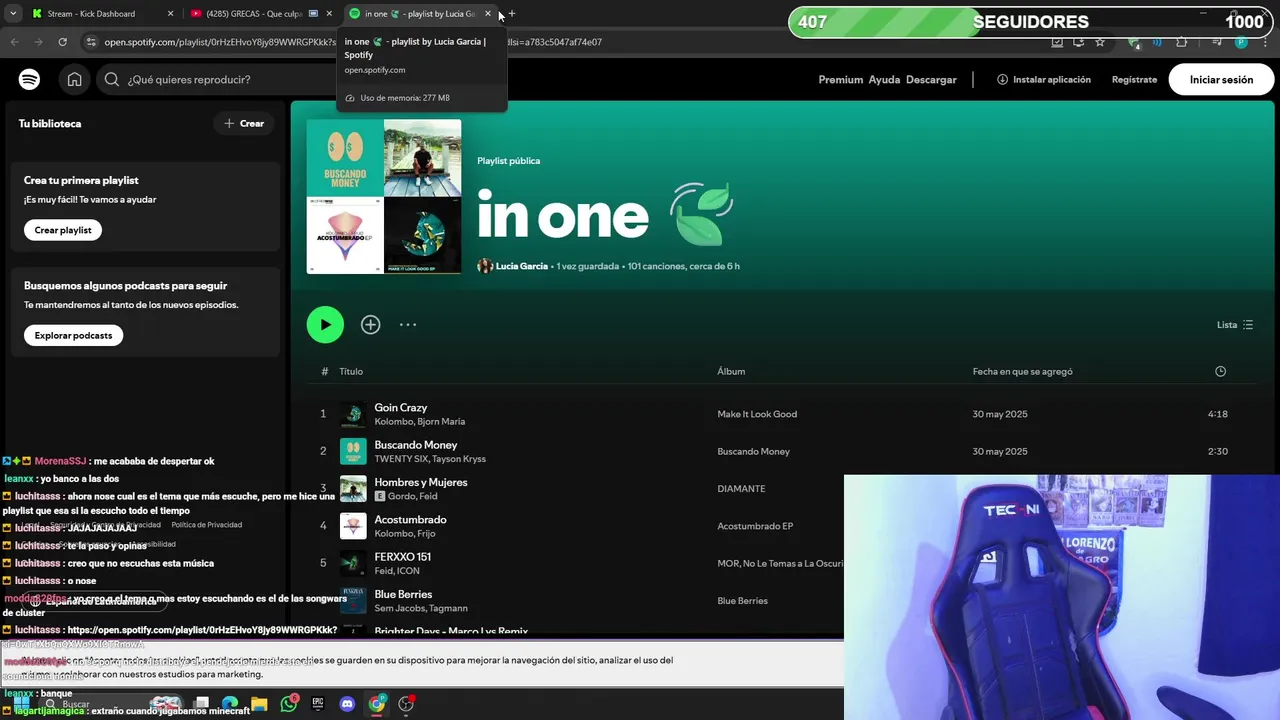Open the 'Descargar' link
The image size is (1280, 720).
[x=931, y=79]
